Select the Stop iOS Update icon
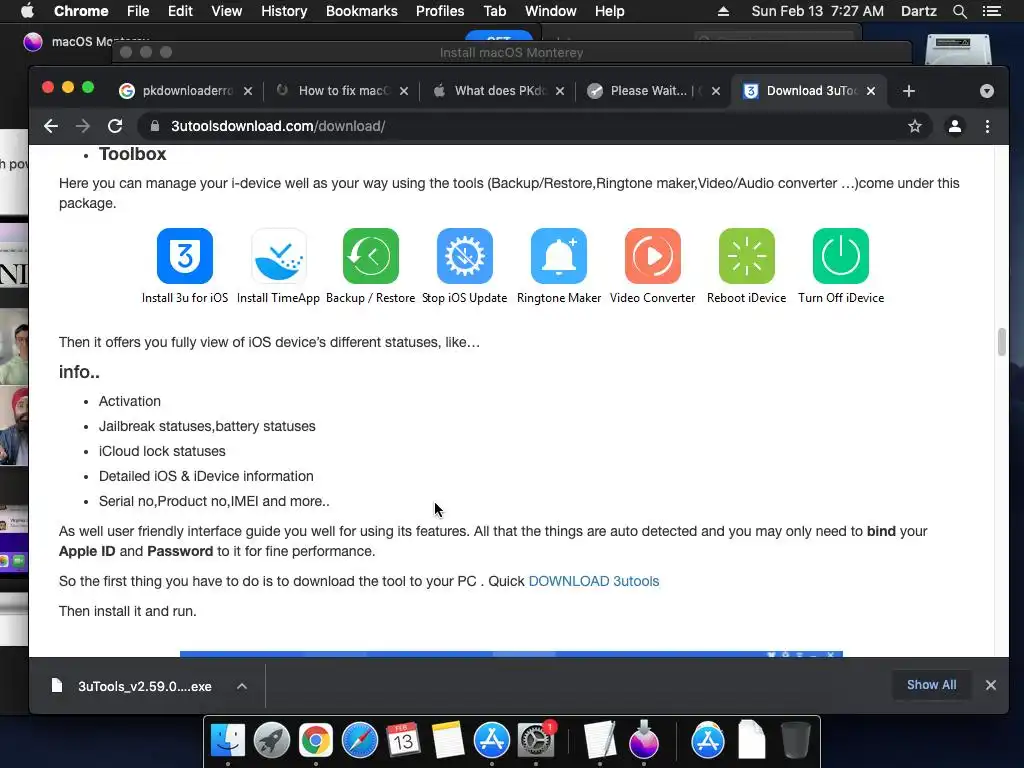The height and width of the screenshot is (768, 1024). pos(464,255)
